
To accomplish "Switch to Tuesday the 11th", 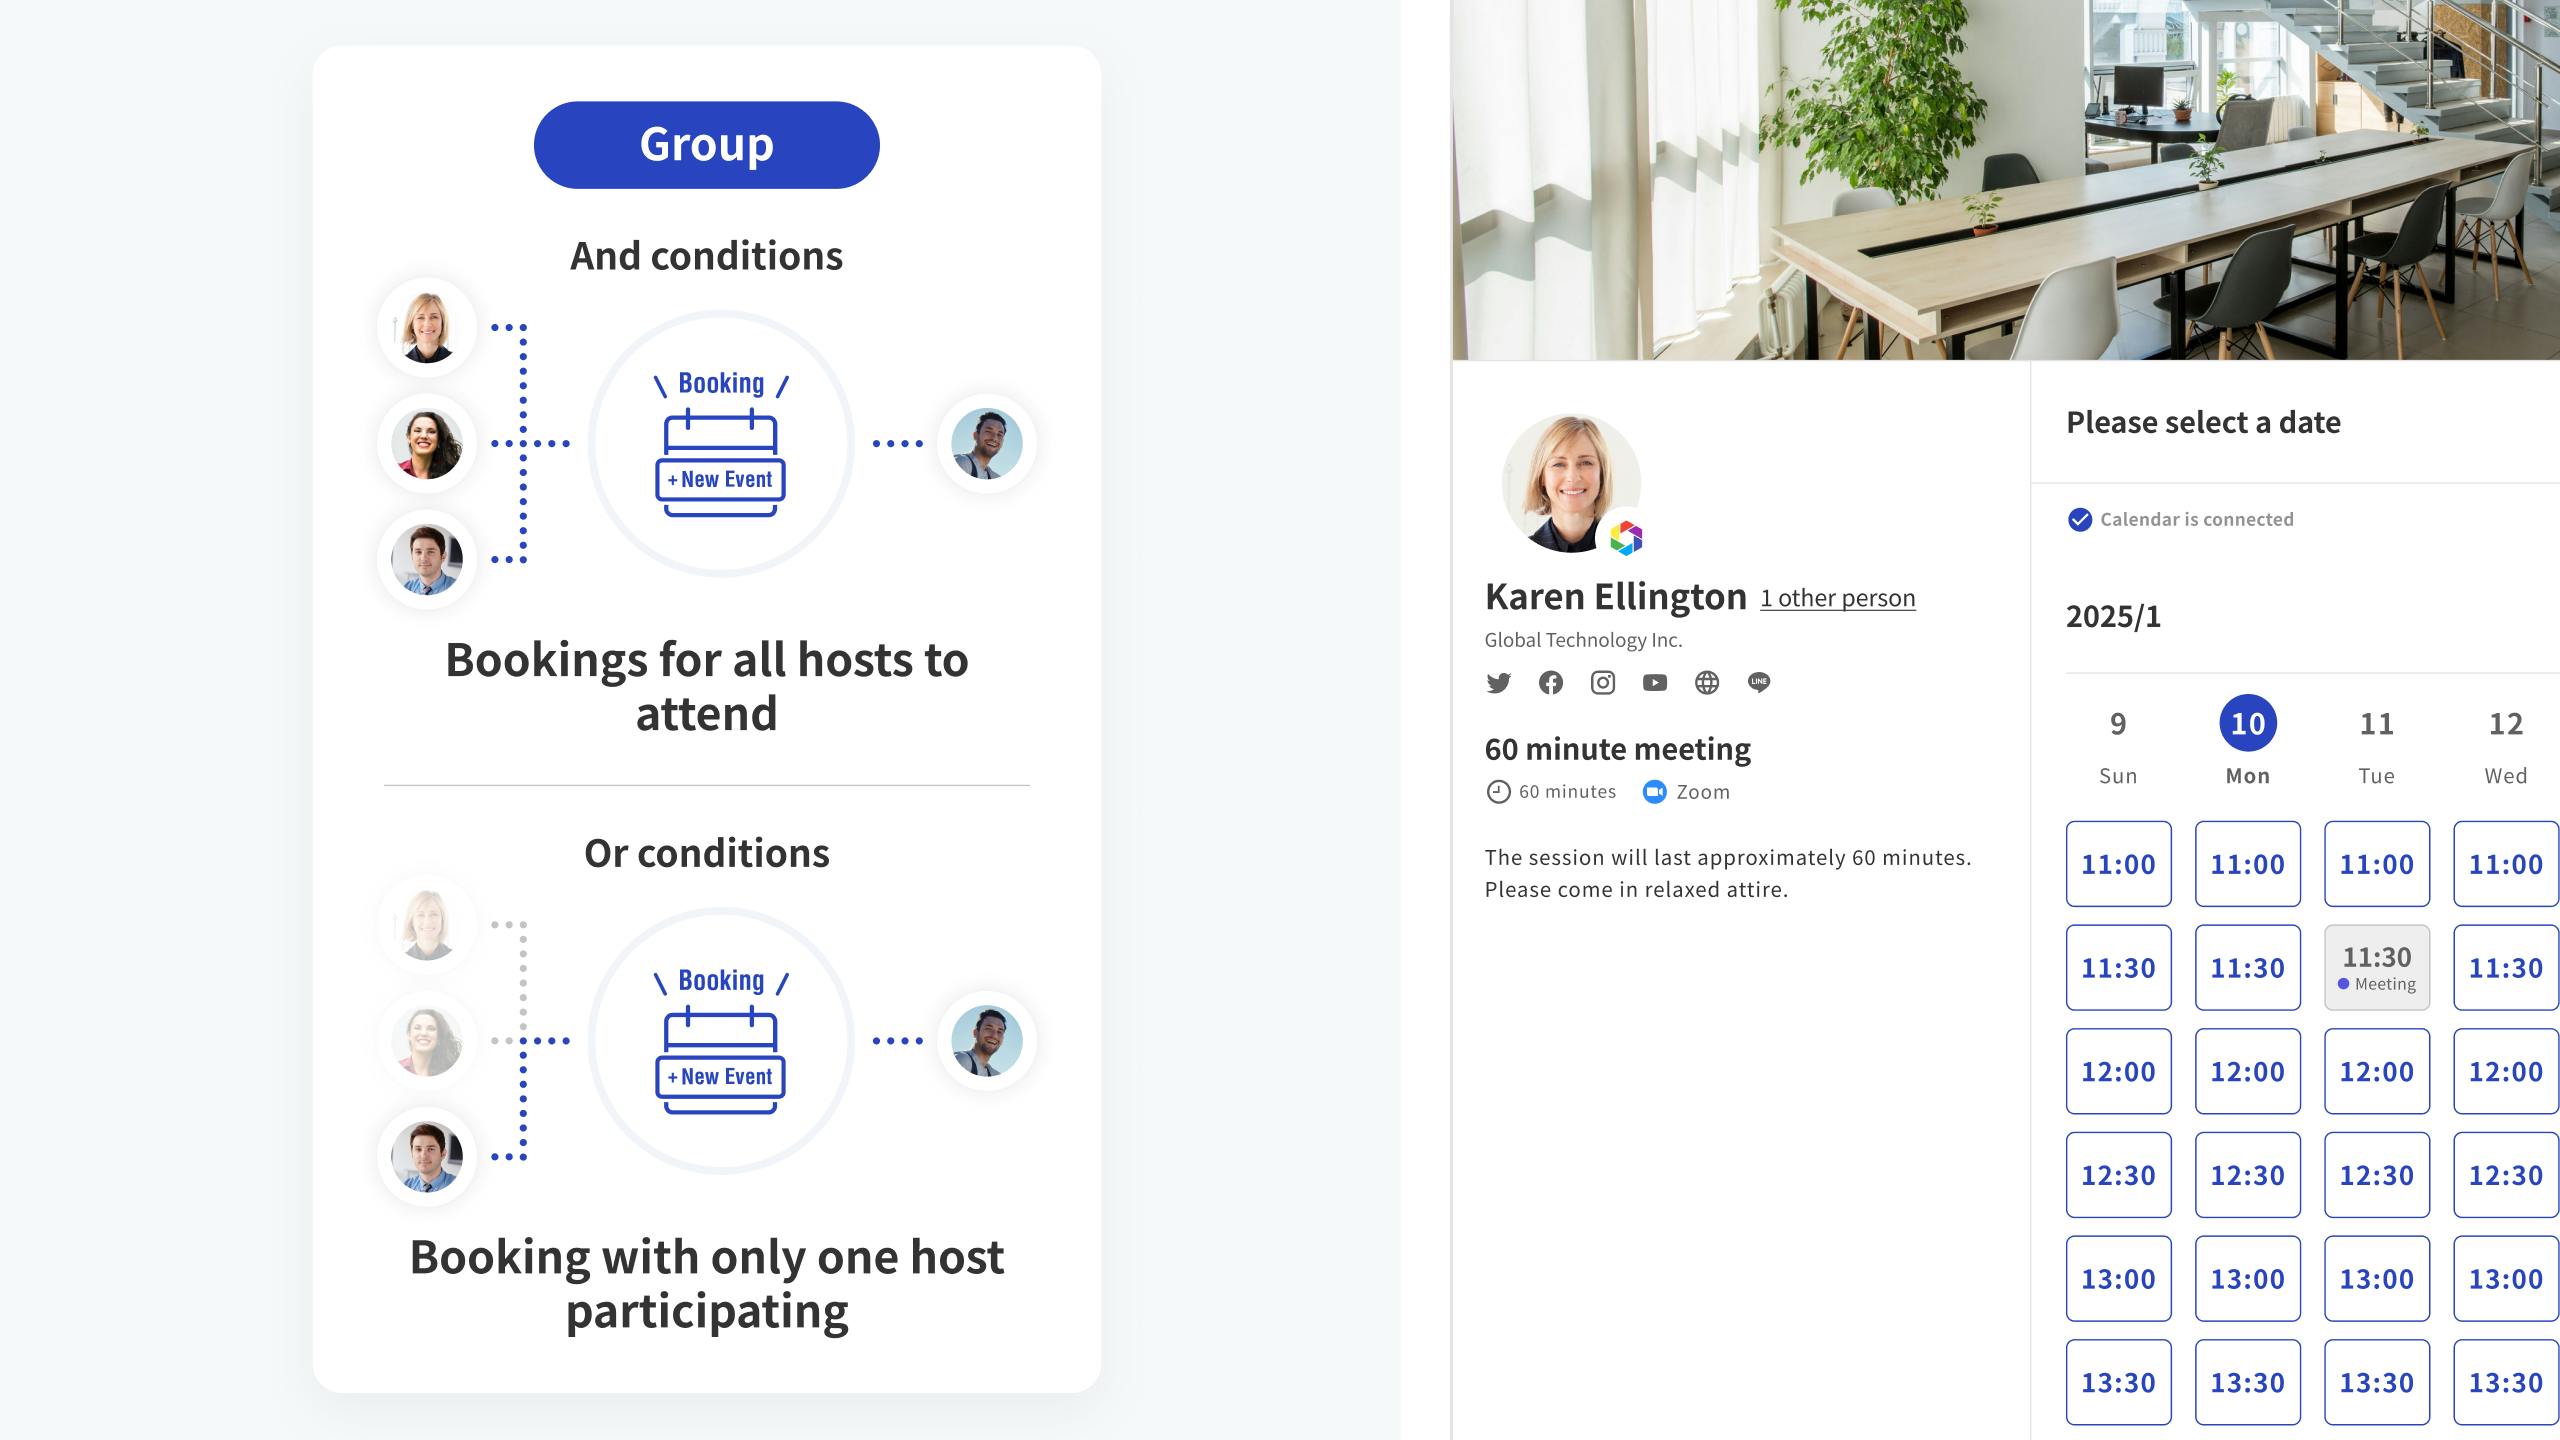I will coord(2376,724).
